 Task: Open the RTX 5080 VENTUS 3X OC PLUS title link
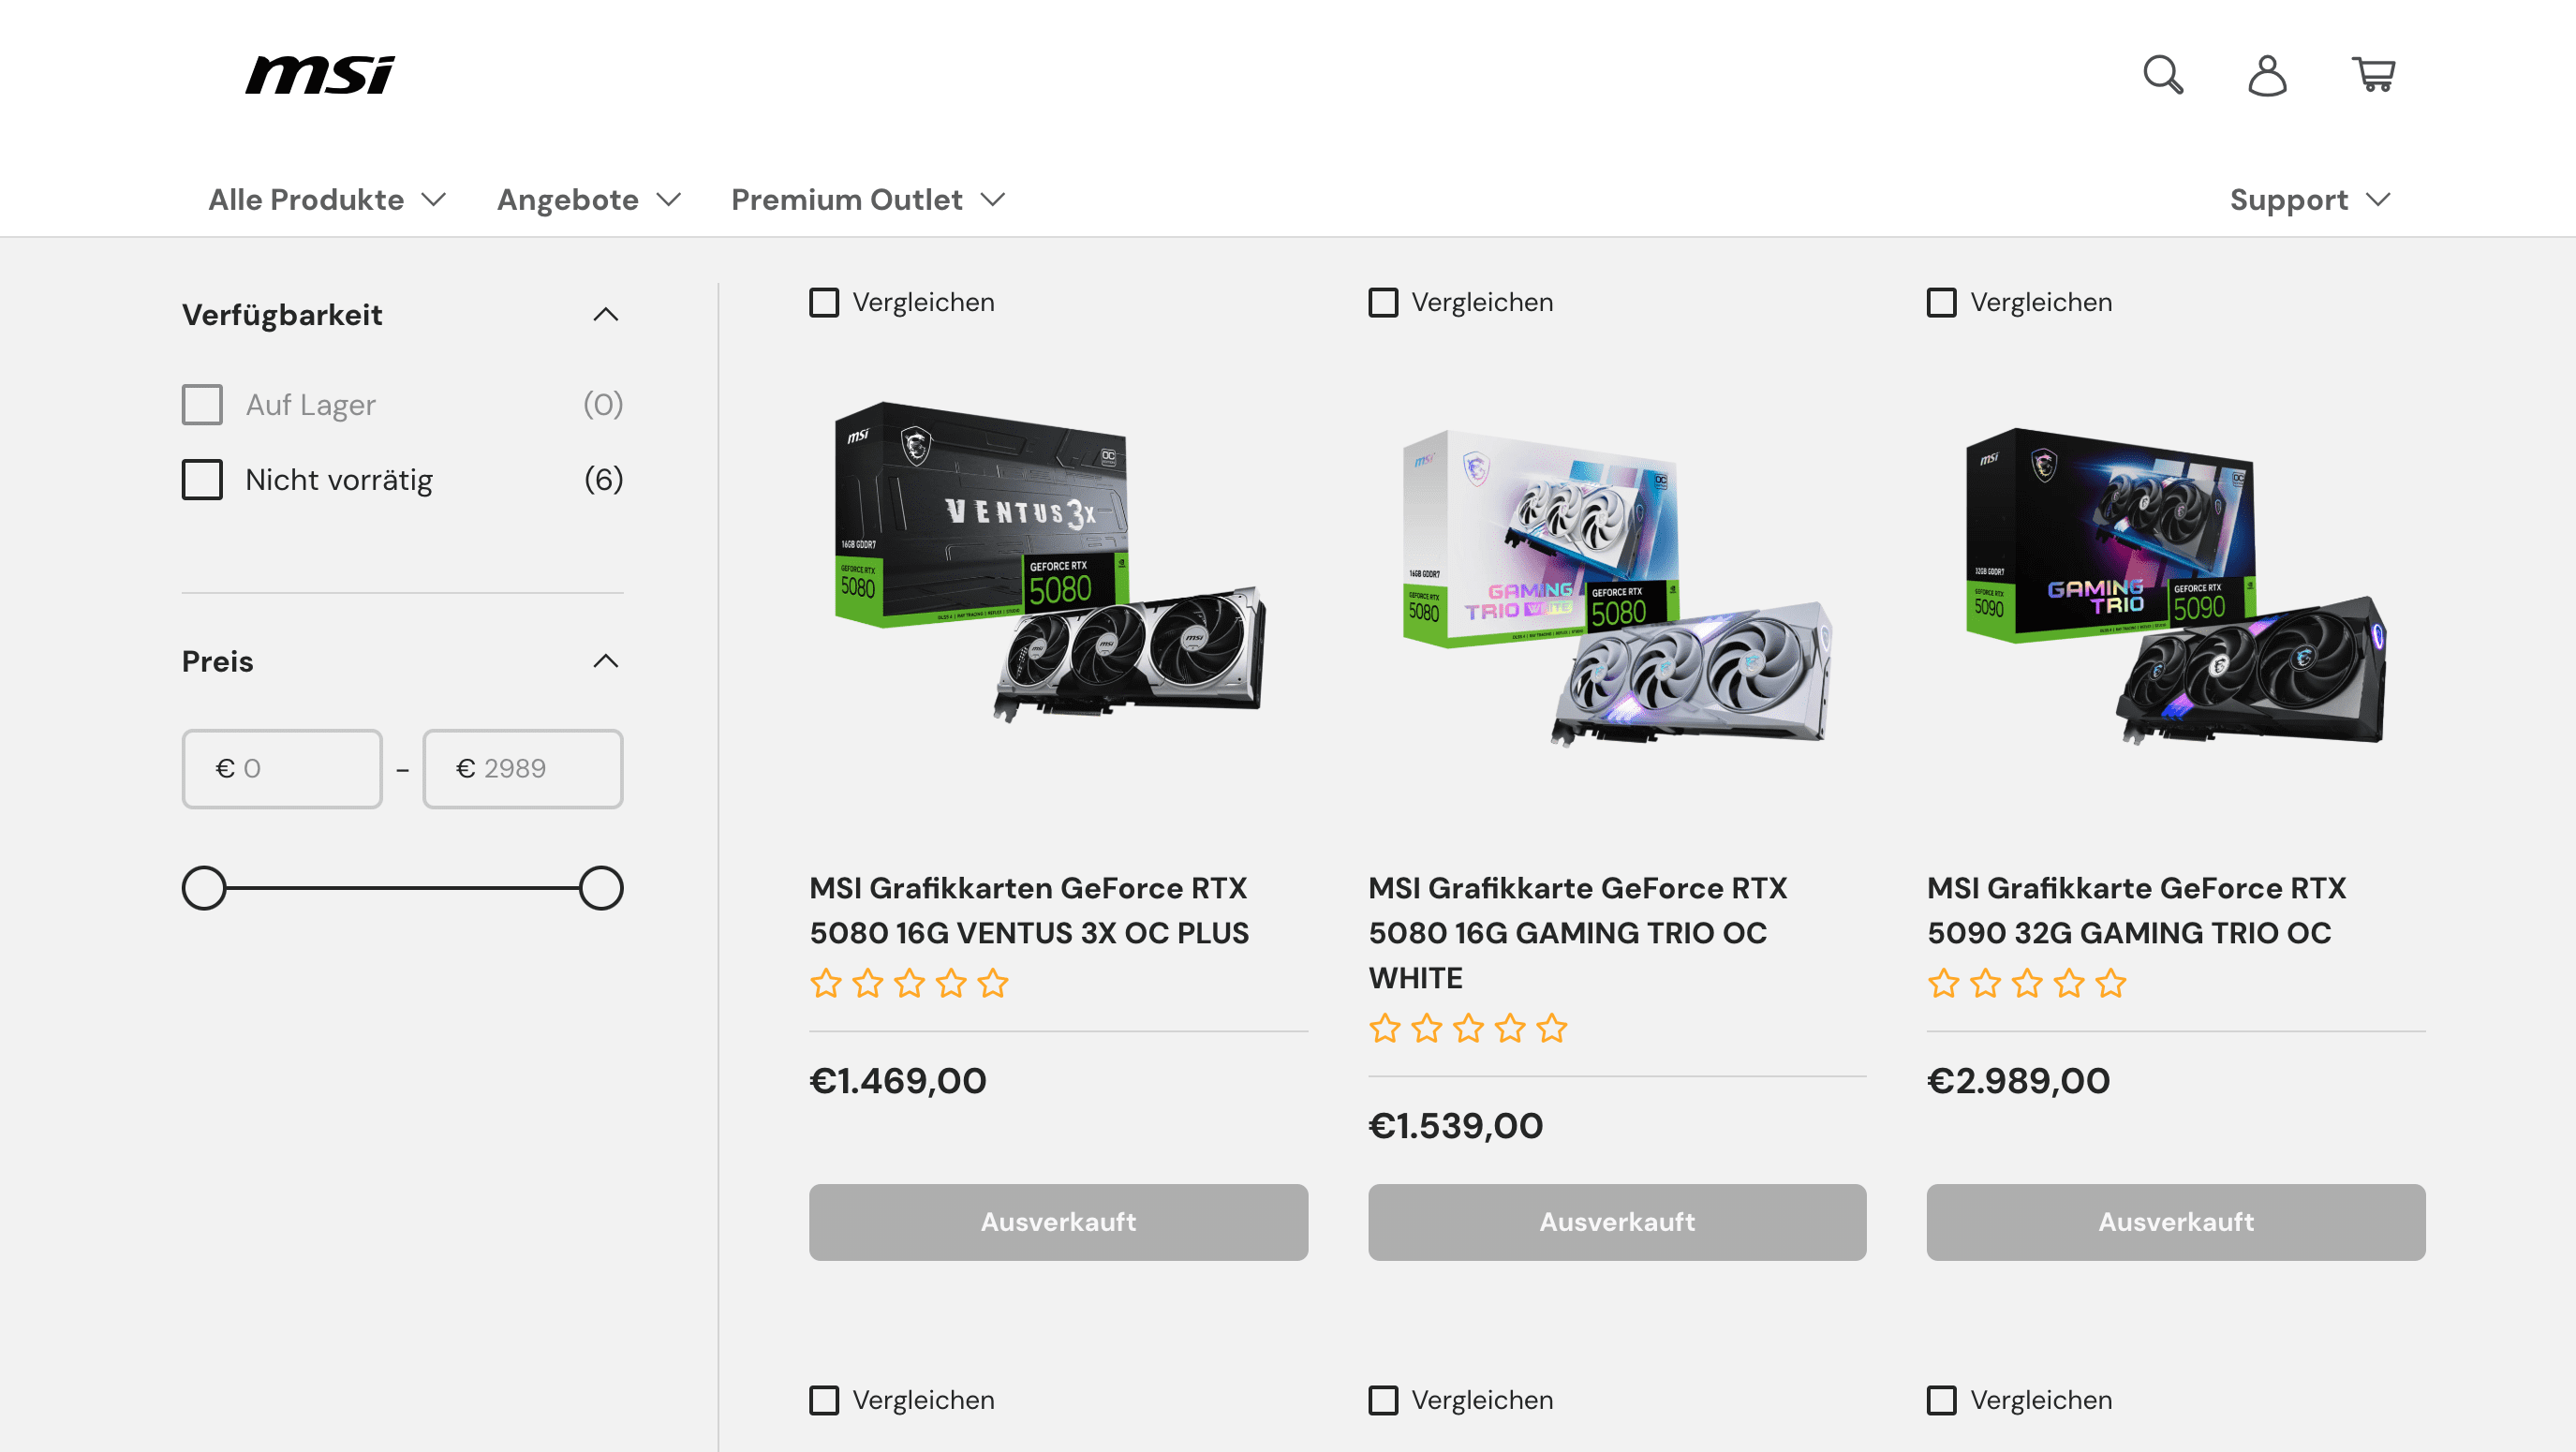(x=1028, y=910)
